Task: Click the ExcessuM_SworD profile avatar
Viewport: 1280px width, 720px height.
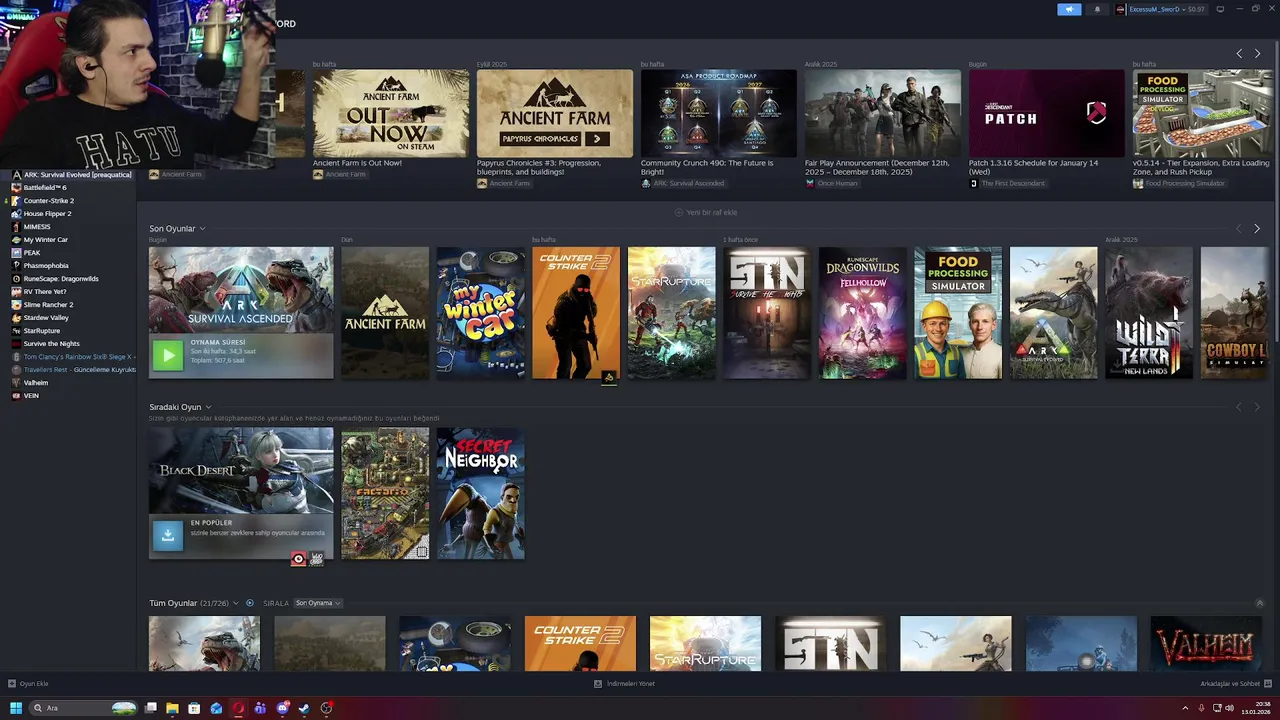Action: click(x=1121, y=9)
